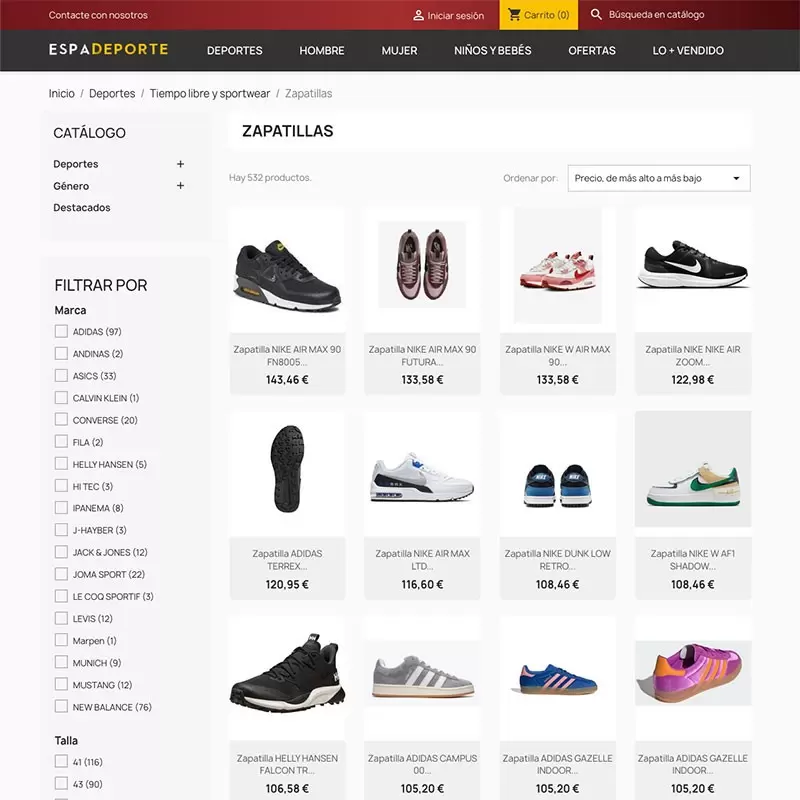Viewport: 800px width, 800px height.
Task: Click the ESPADEPORTE logo
Action: click(x=109, y=49)
